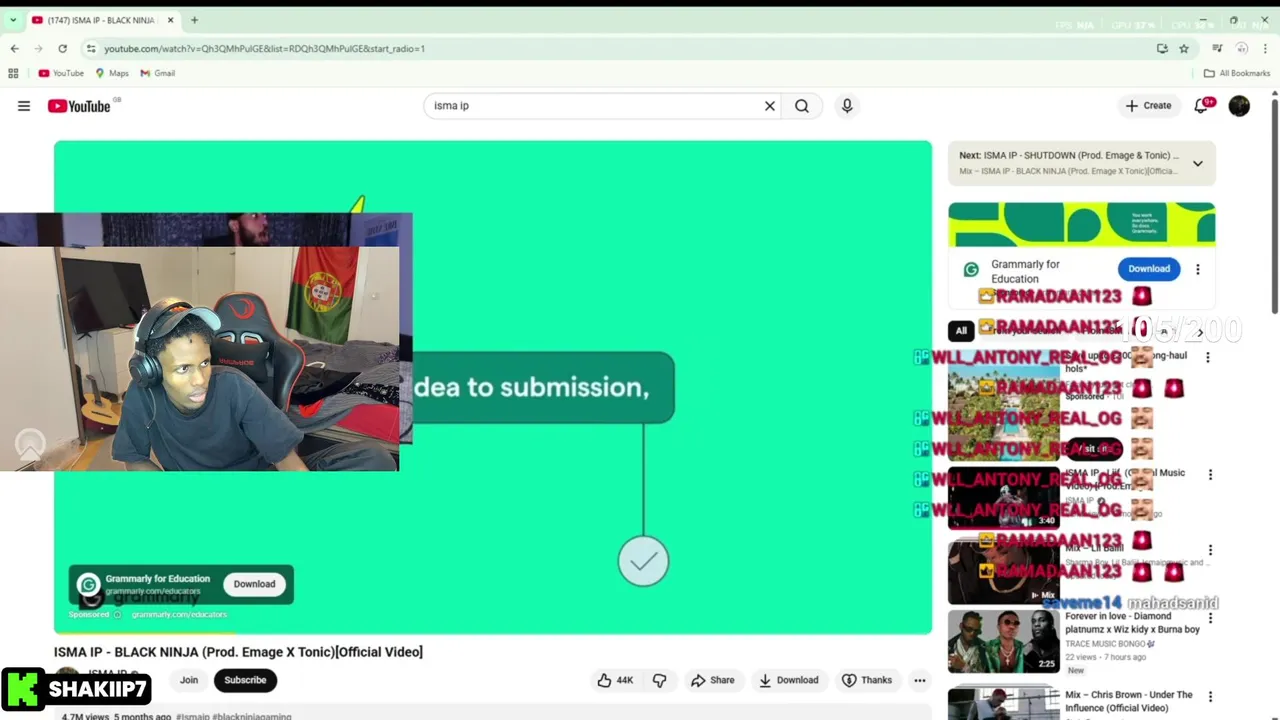Open the Mix – Lil Baba thumbnail

[1003, 572]
